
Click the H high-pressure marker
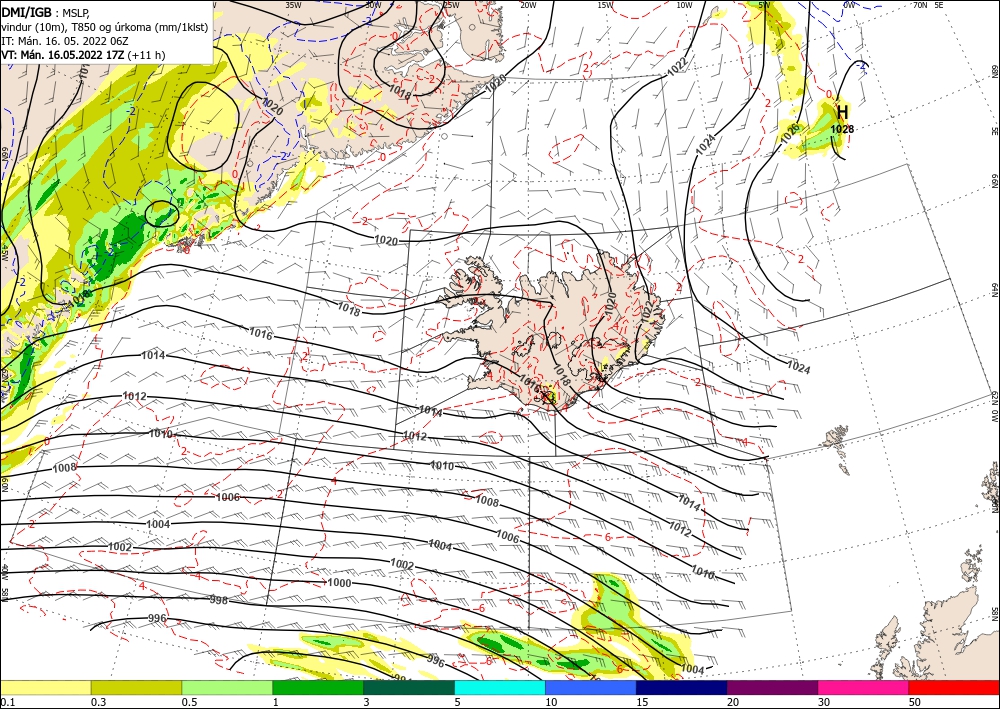(x=842, y=112)
